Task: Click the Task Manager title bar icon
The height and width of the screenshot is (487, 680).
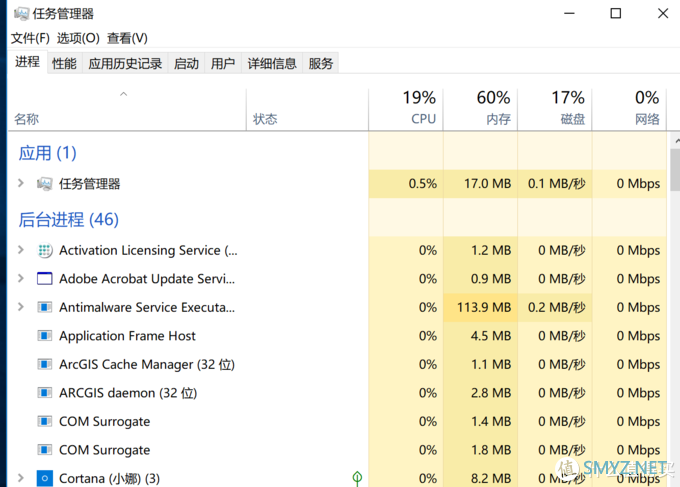Action: pos(21,14)
